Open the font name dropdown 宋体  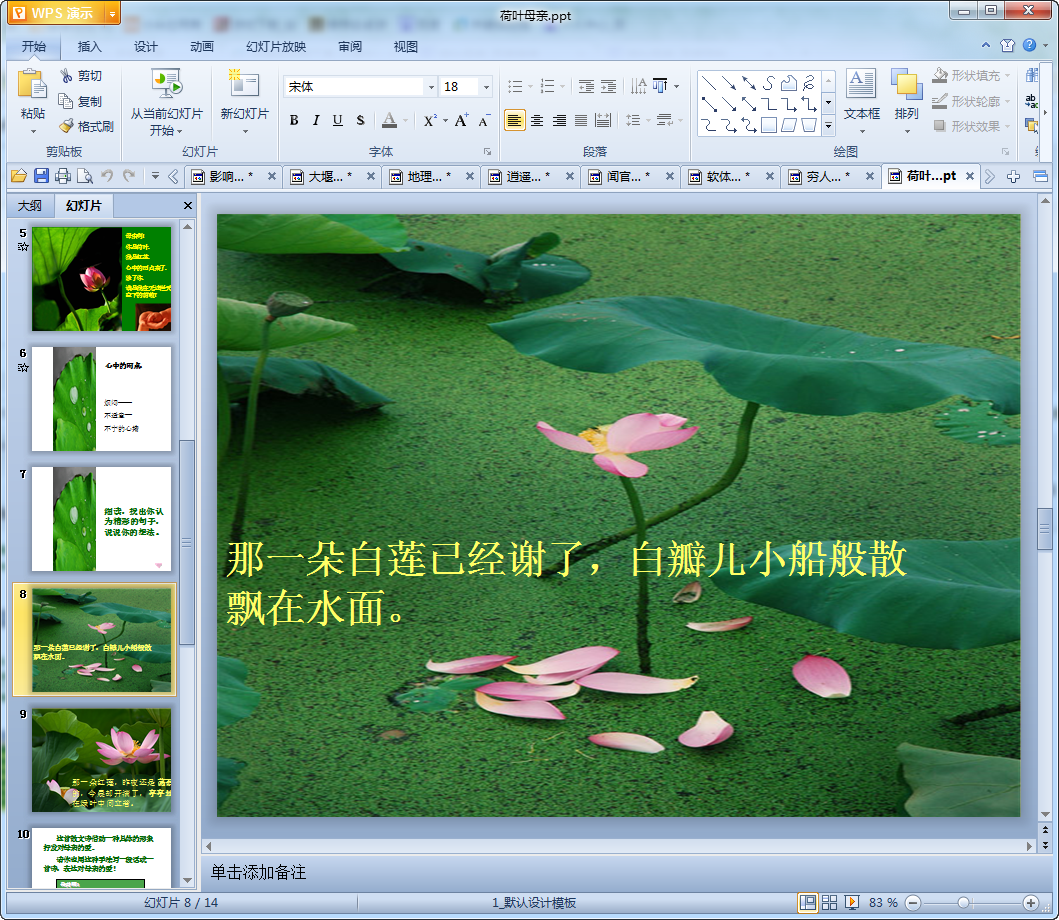pyautogui.click(x=431, y=86)
